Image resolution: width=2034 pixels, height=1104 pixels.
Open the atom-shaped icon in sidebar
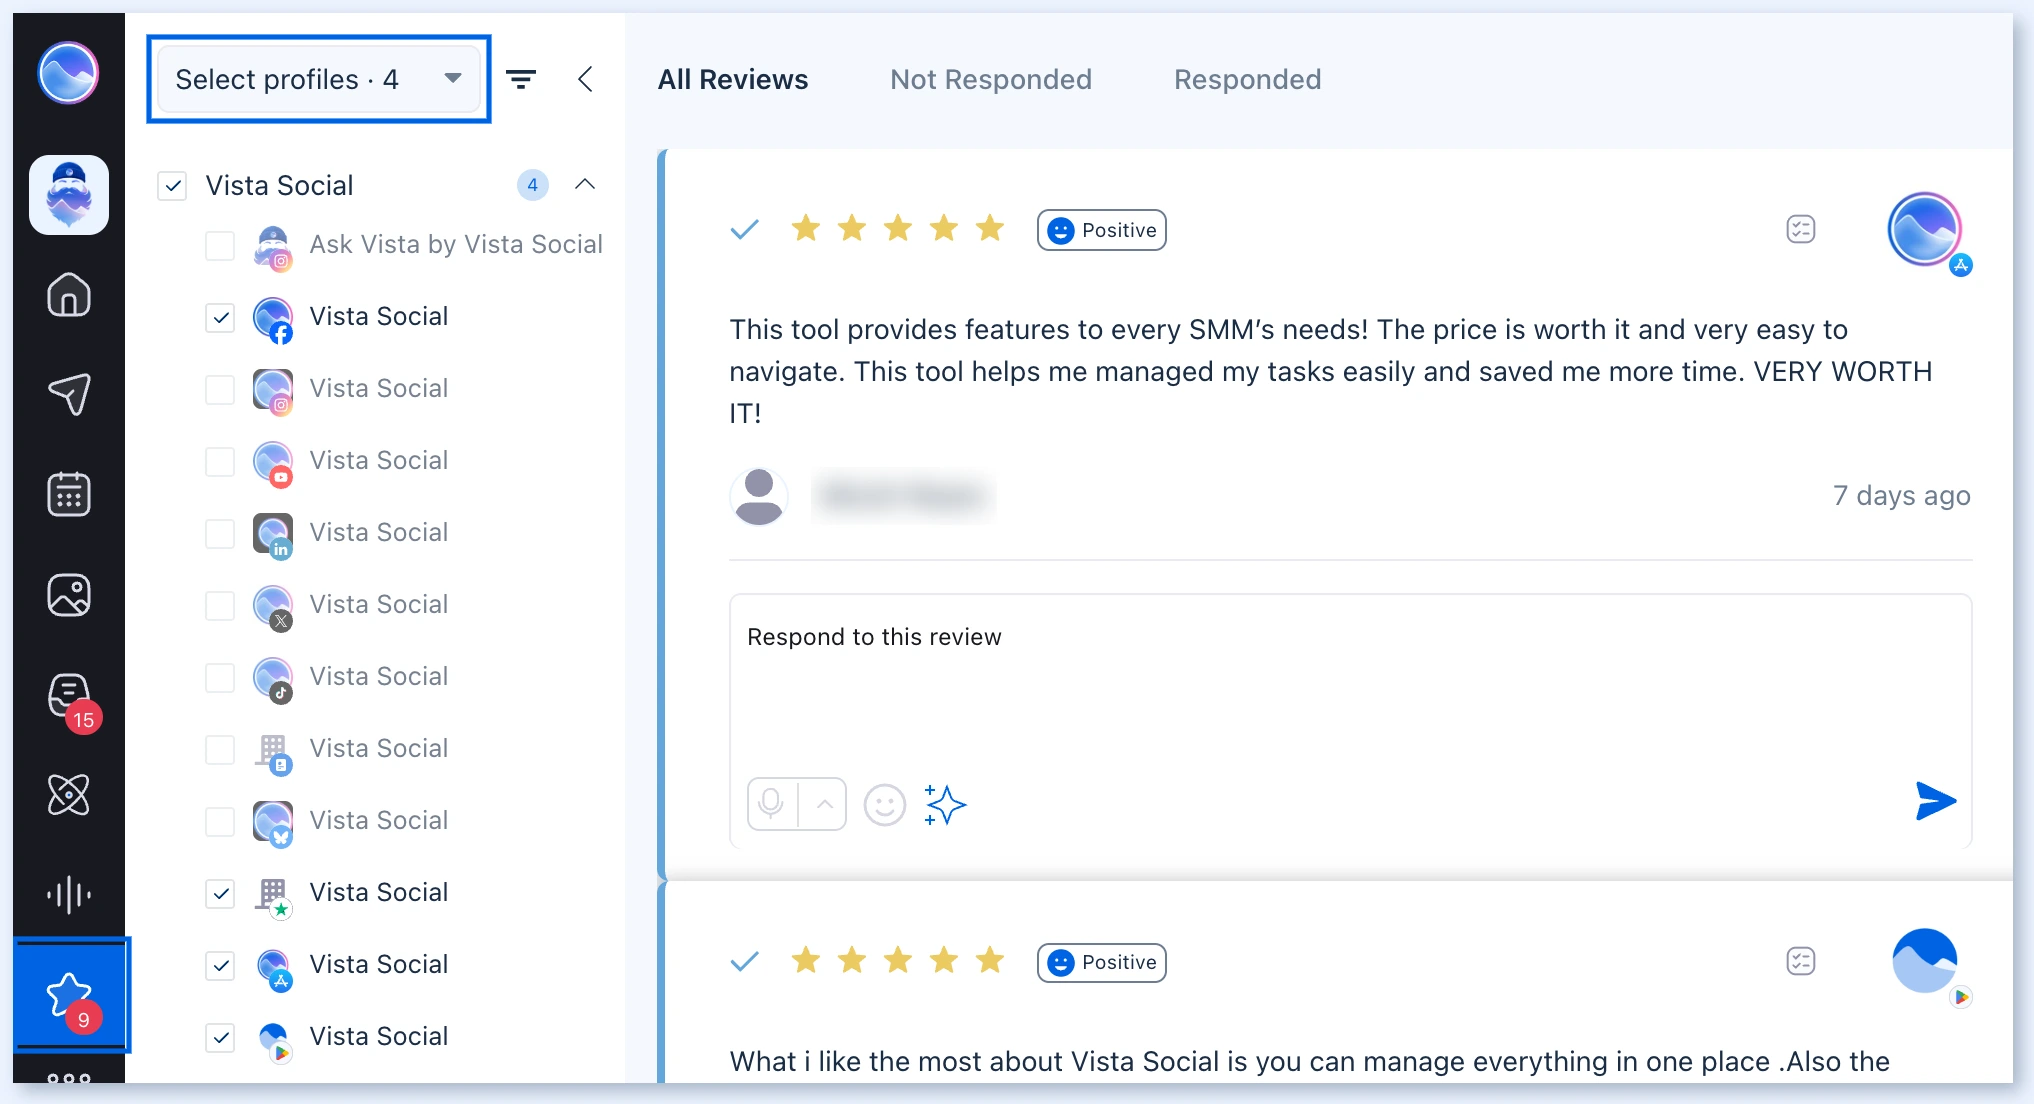tap(69, 795)
